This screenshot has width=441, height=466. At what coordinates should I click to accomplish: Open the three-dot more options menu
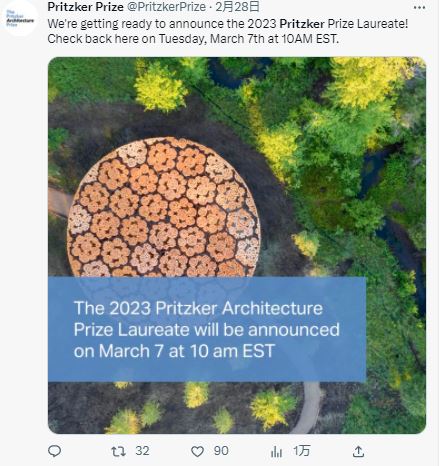tap(419, 7)
